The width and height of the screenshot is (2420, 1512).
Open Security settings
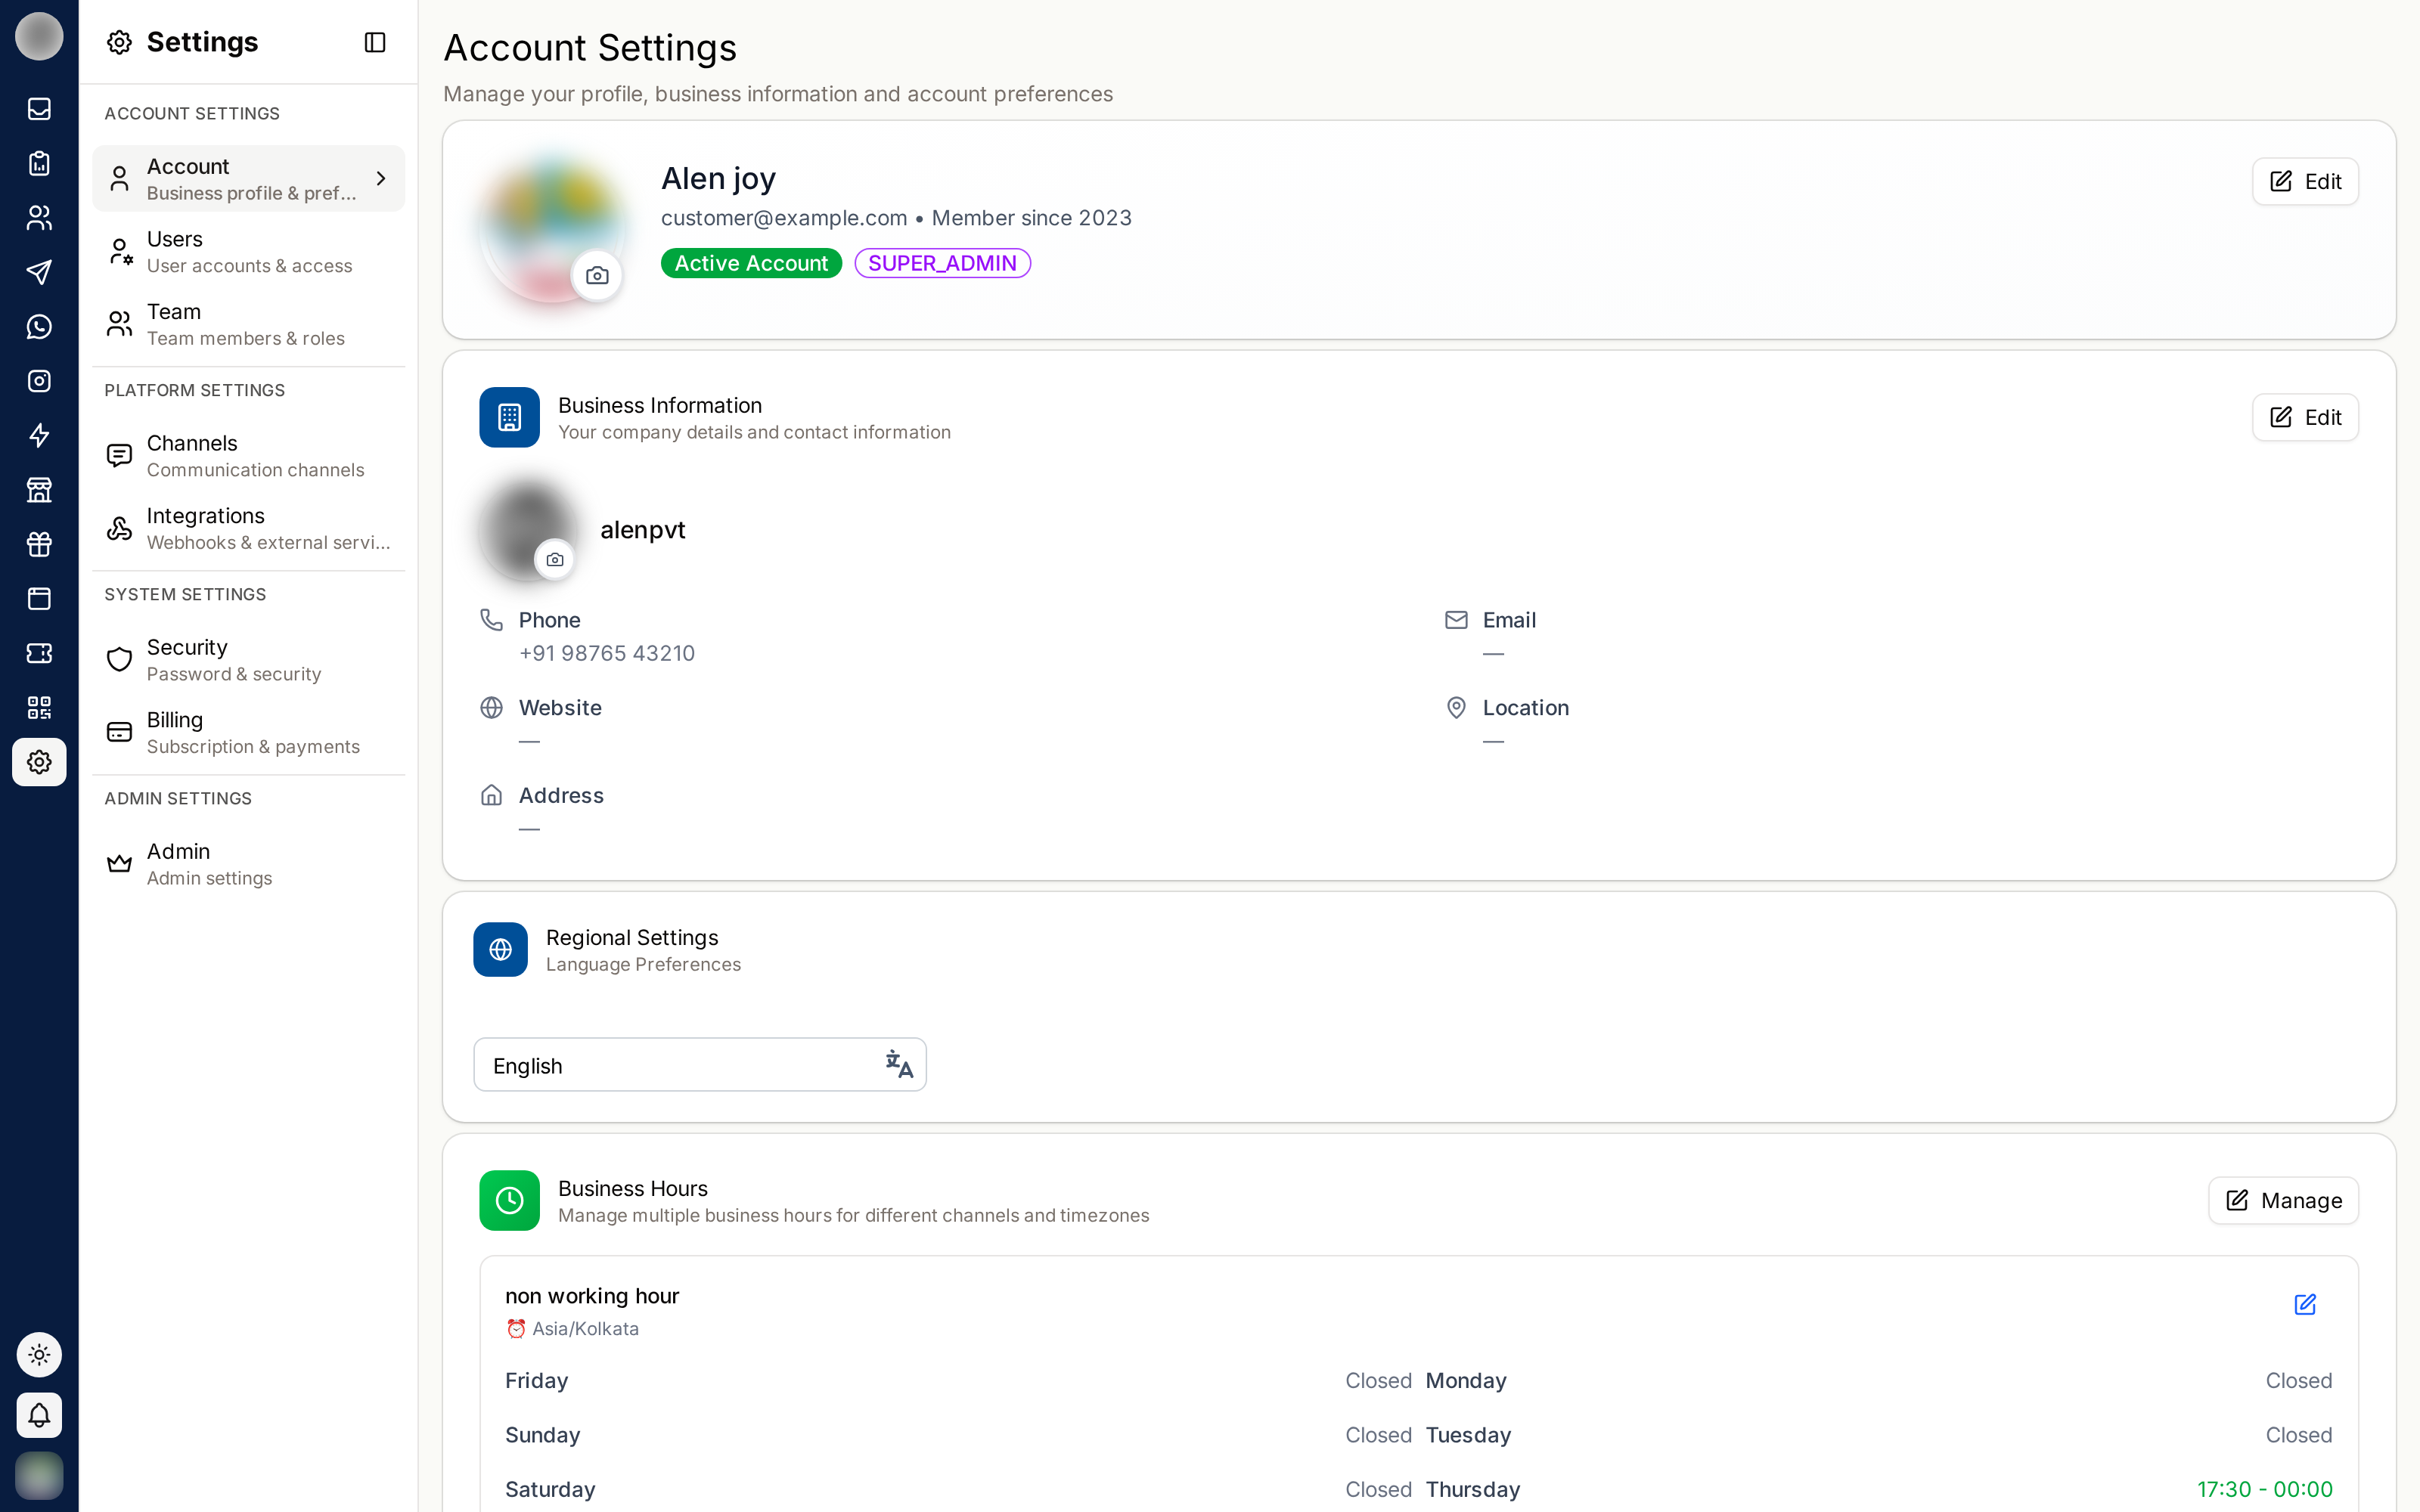[248, 659]
